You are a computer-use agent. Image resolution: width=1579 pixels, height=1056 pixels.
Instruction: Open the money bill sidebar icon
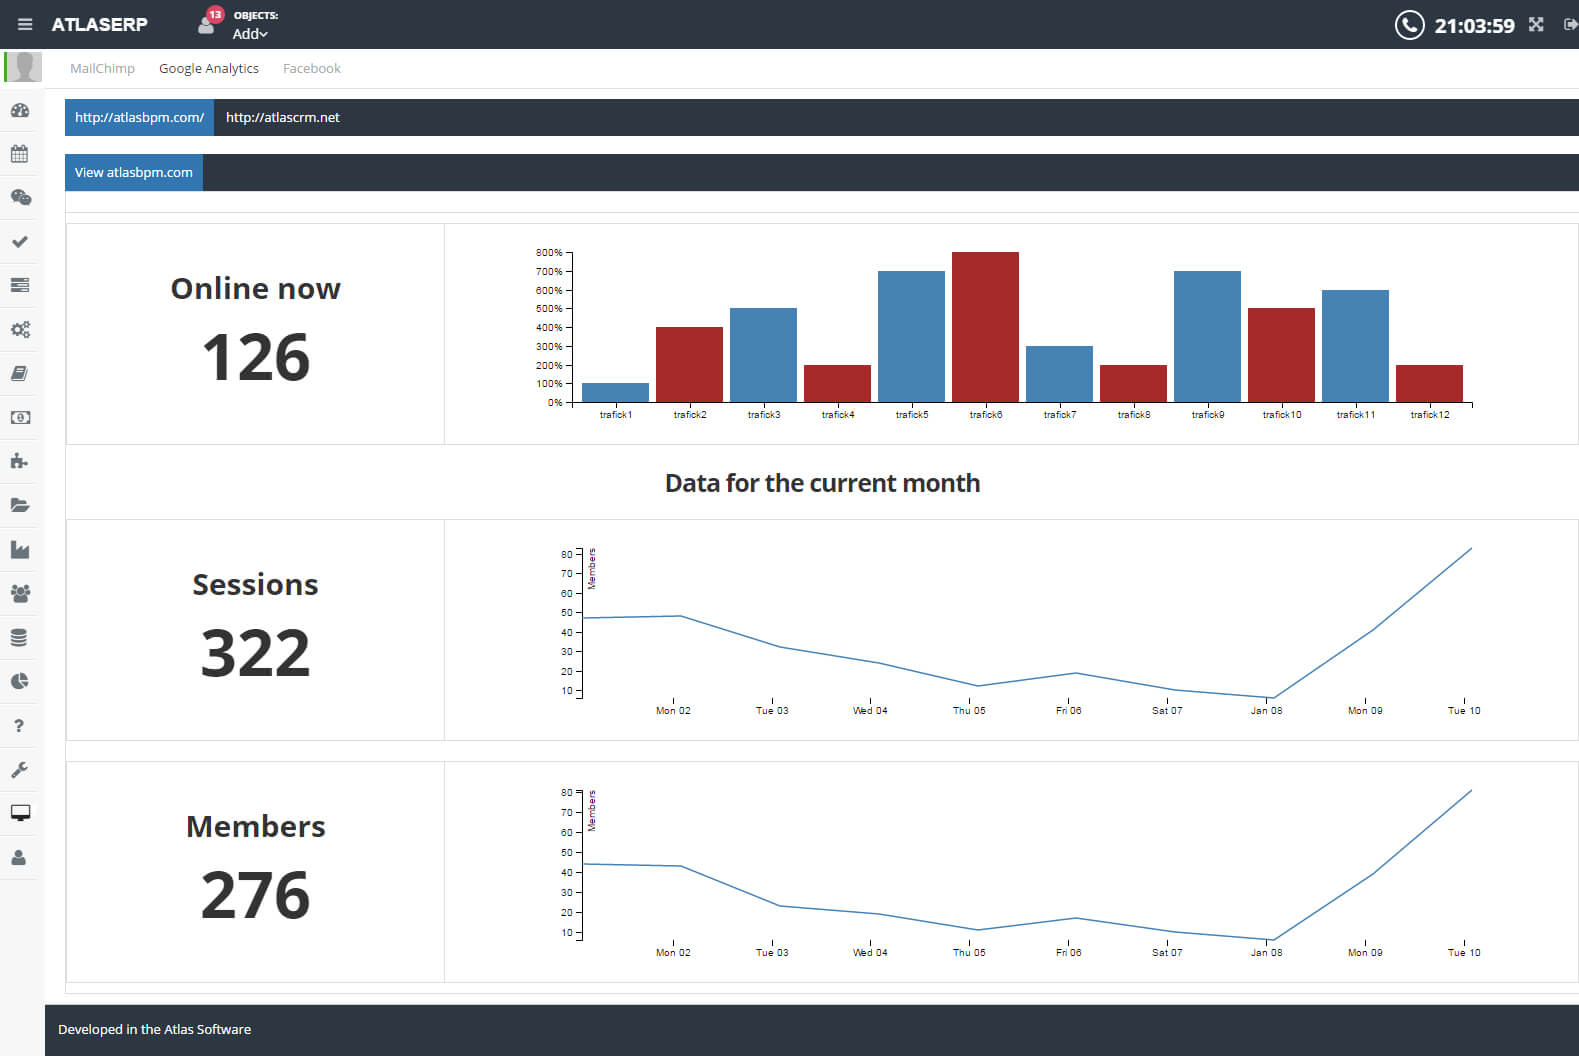[x=20, y=417]
